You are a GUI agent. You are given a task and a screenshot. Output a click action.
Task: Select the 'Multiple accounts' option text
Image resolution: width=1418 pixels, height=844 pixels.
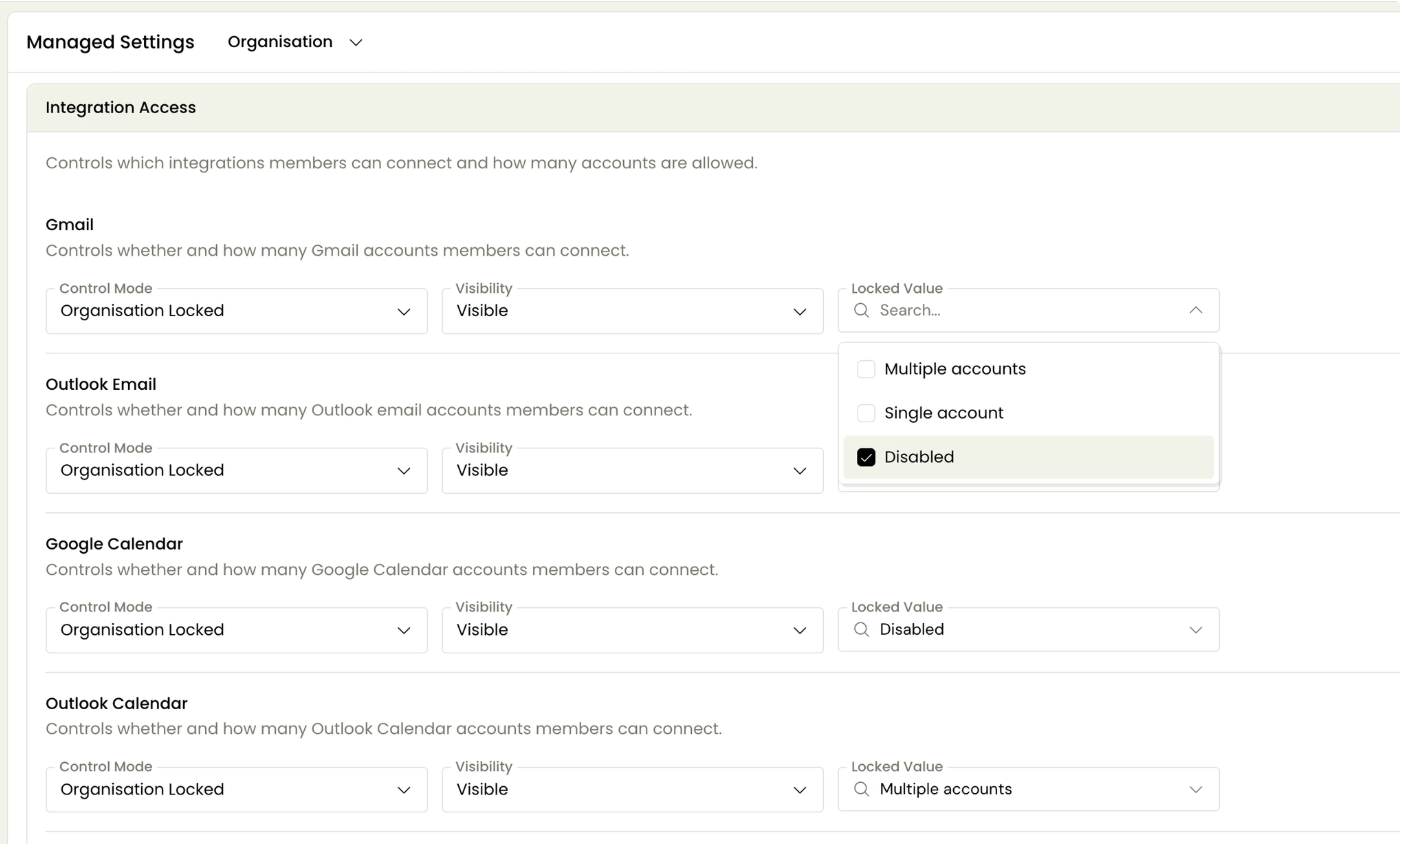955,369
